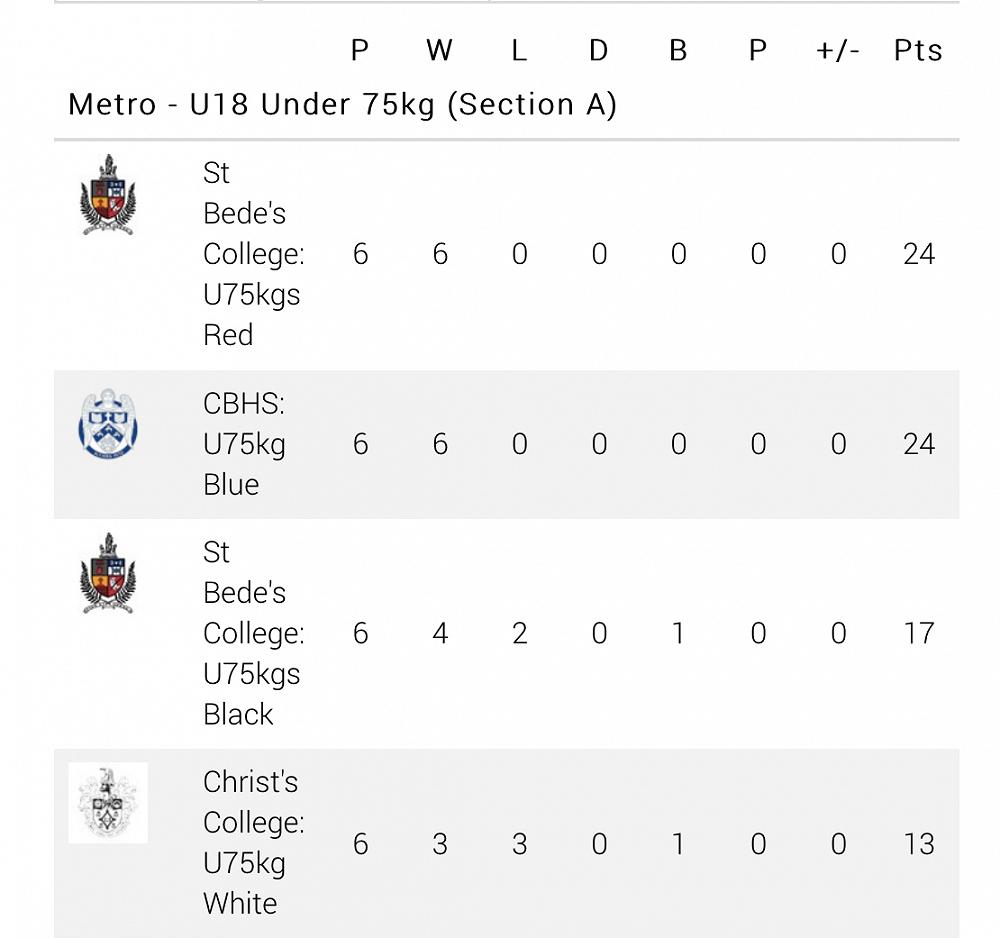This screenshot has width=1000, height=938.
Task: Open CBHS: U75kg Blue team page
Action: coord(244,444)
